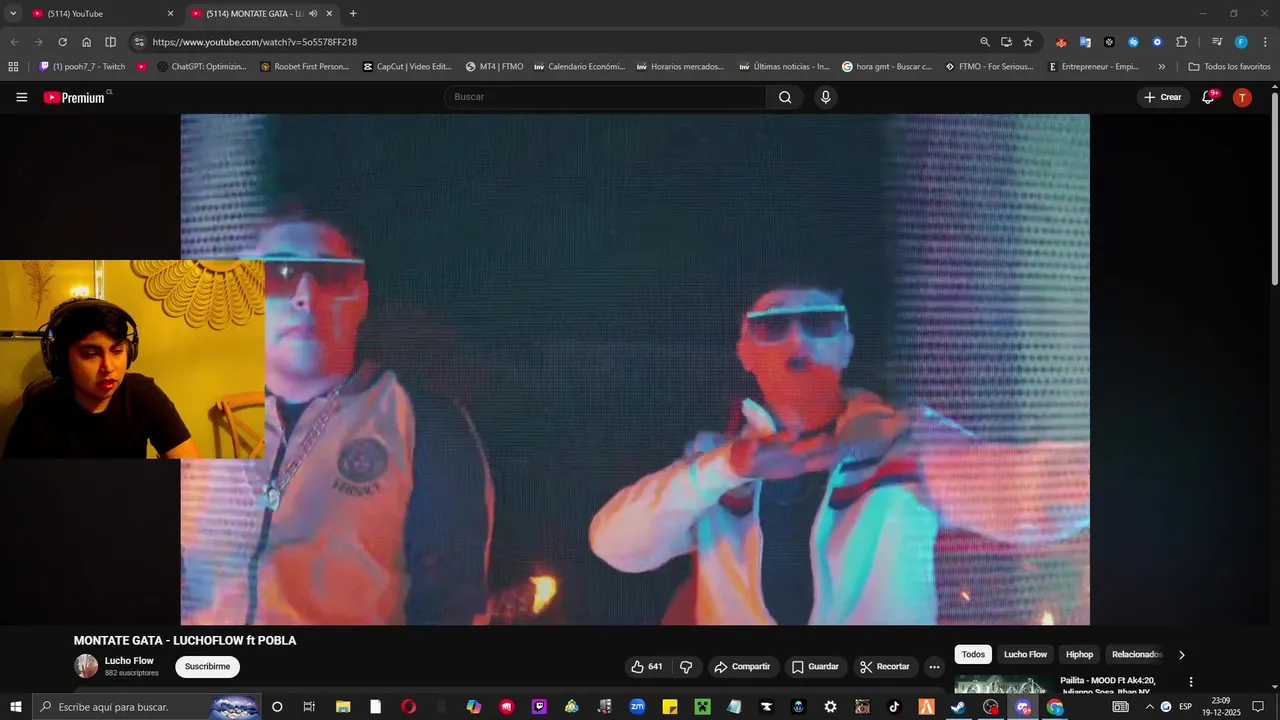Open YouTube notifications bell
This screenshot has height=720, width=1280.
point(1209,97)
